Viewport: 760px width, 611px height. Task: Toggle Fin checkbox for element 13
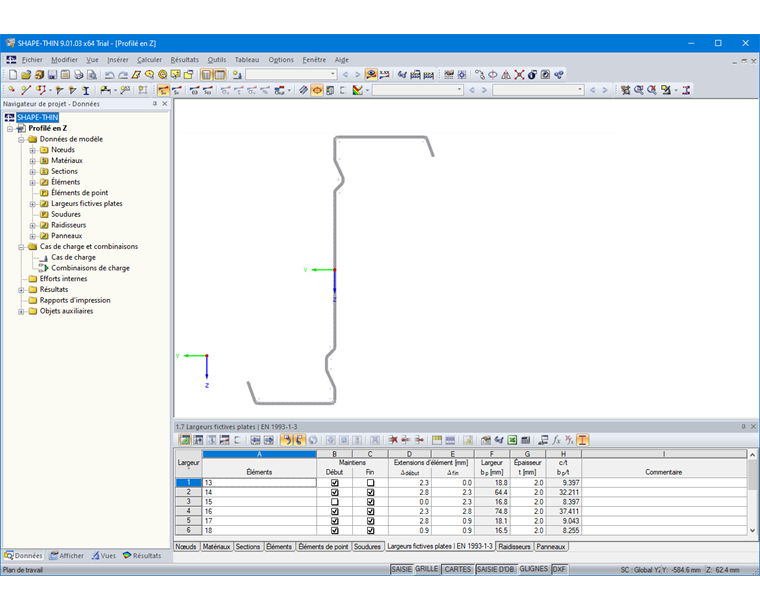[370, 483]
